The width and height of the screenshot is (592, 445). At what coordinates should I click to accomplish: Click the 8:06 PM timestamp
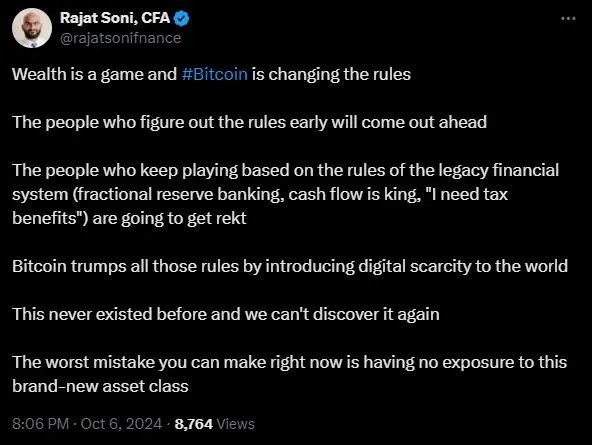[40, 424]
